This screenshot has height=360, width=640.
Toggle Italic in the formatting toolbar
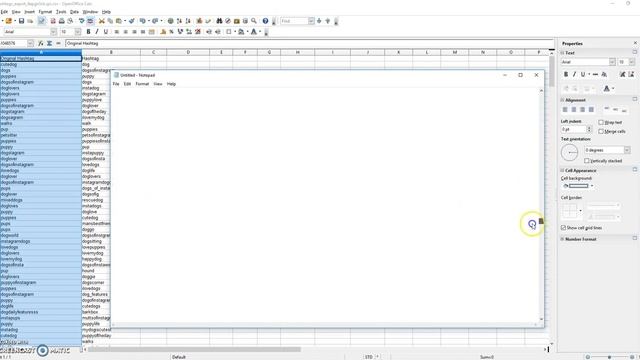pos(97,32)
